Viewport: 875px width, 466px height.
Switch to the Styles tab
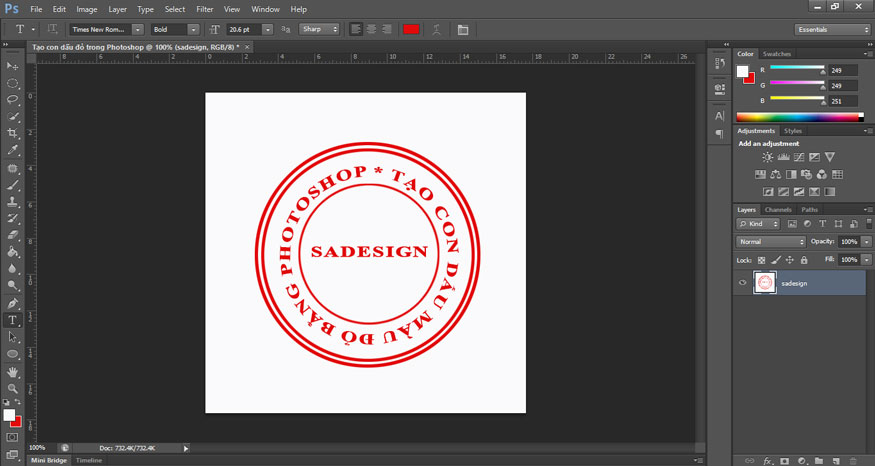point(792,131)
